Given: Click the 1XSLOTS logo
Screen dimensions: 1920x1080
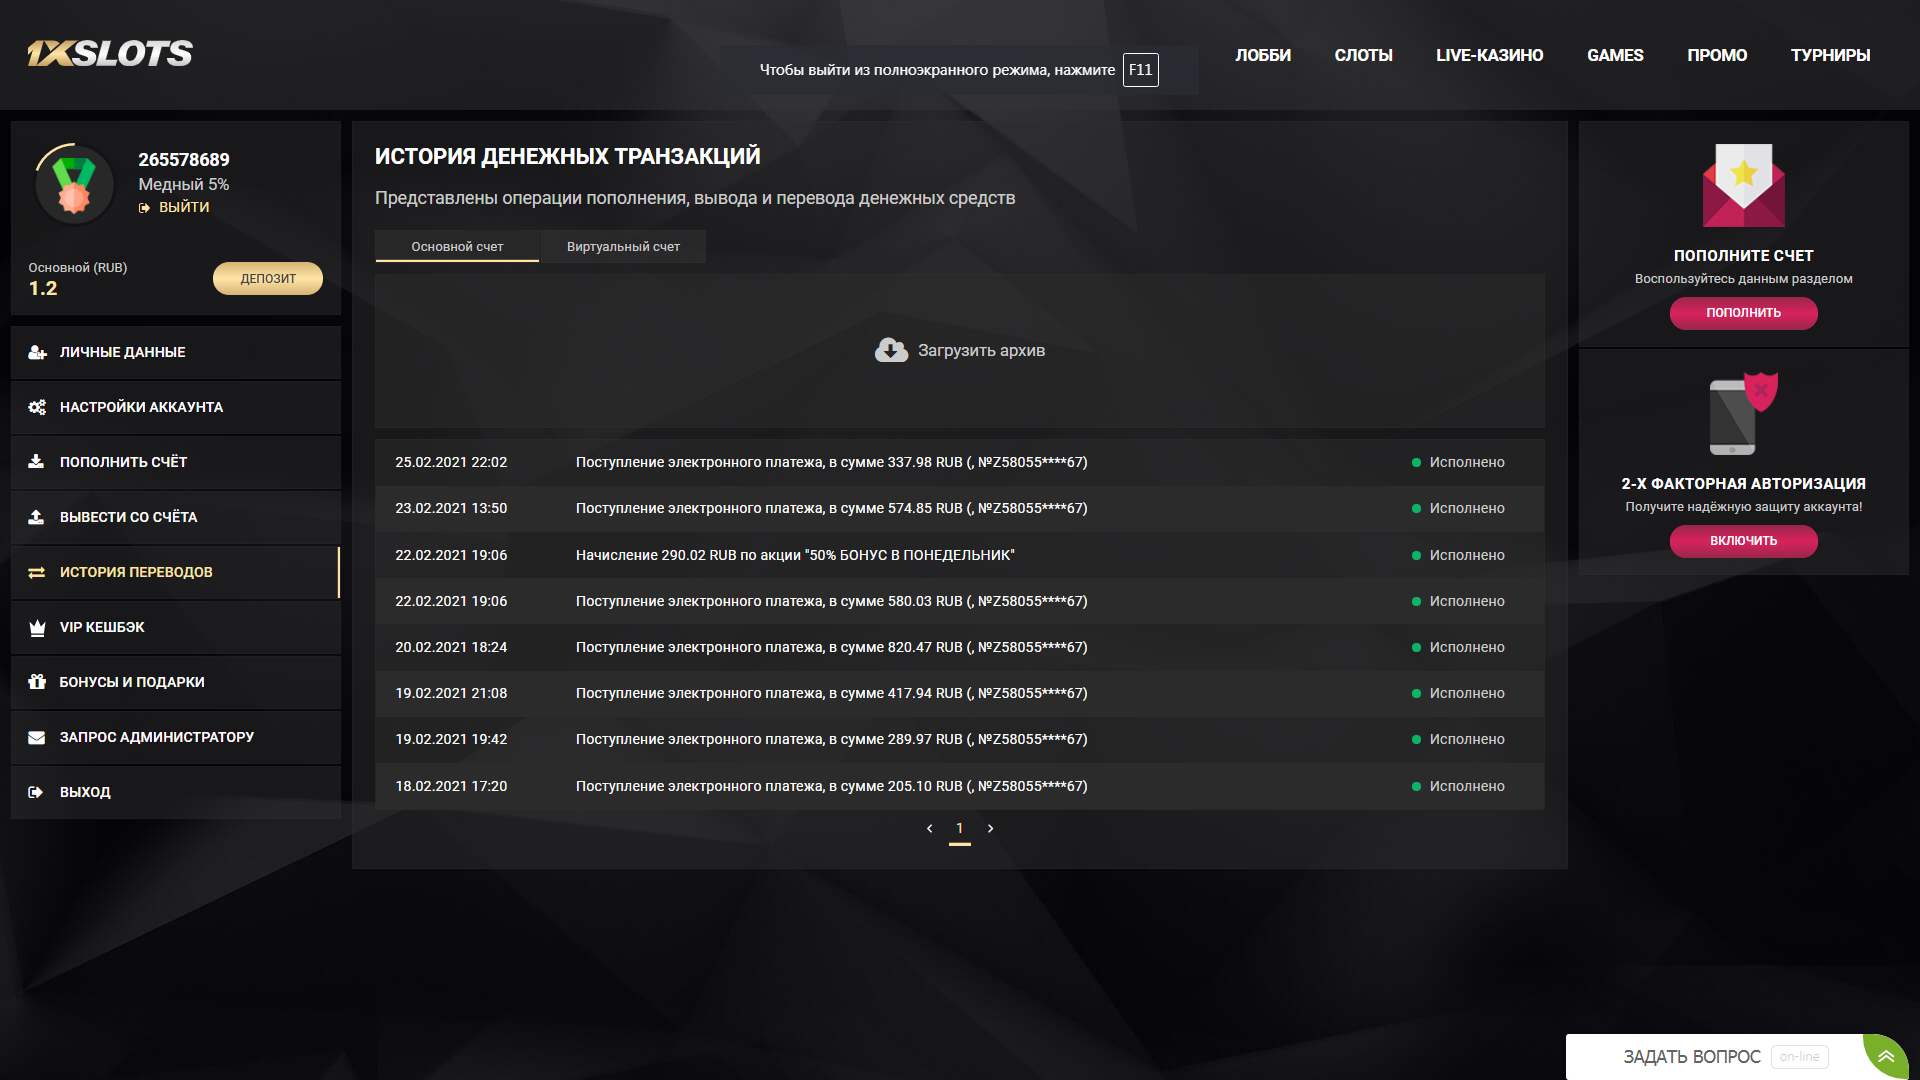Looking at the screenshot, I should coord(110,54).
